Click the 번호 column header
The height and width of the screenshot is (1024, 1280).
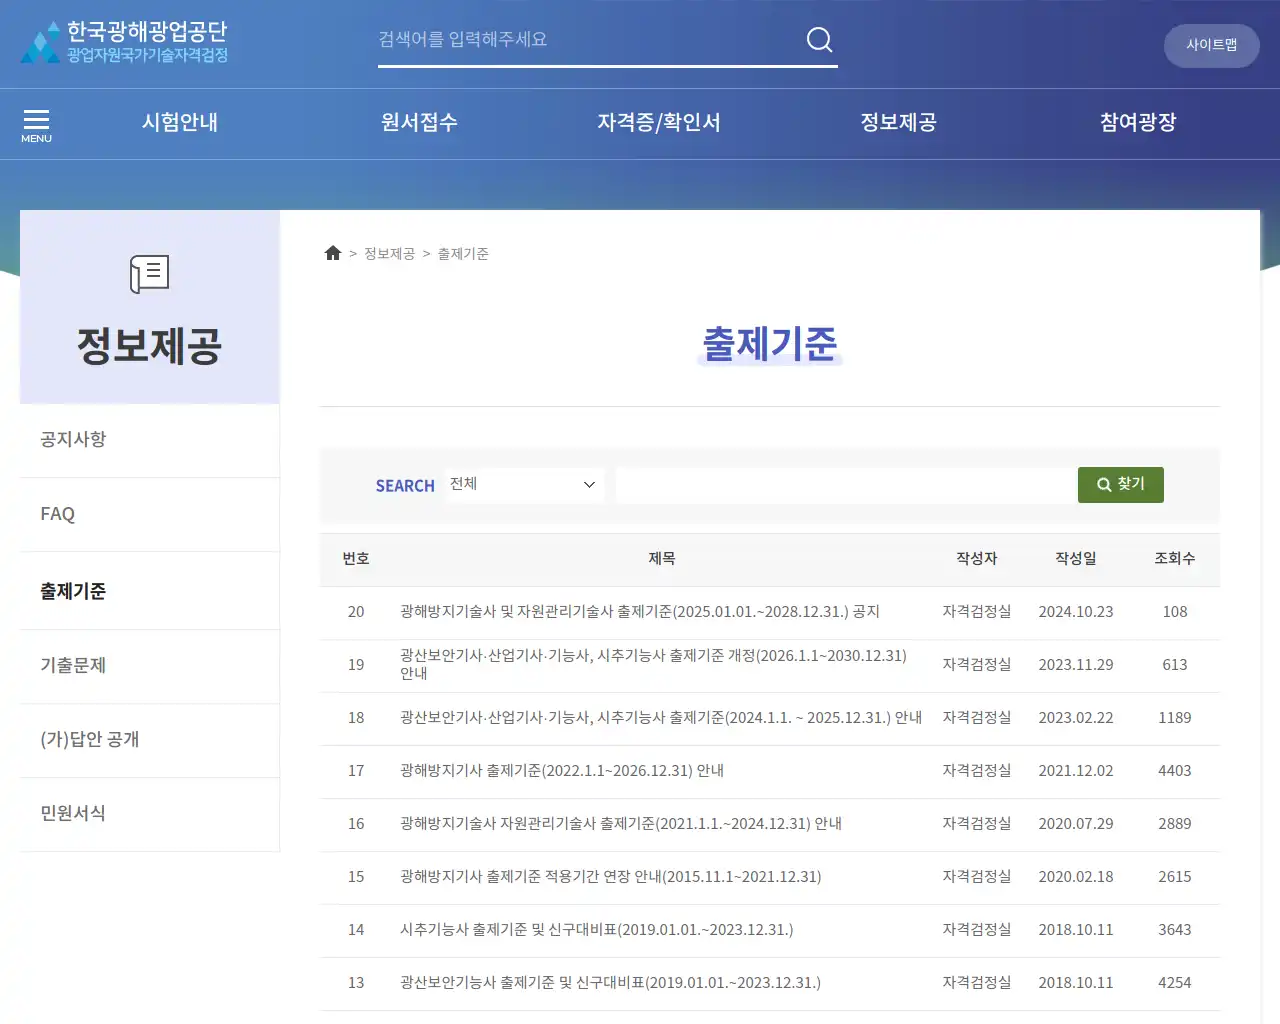click(356, 559)
